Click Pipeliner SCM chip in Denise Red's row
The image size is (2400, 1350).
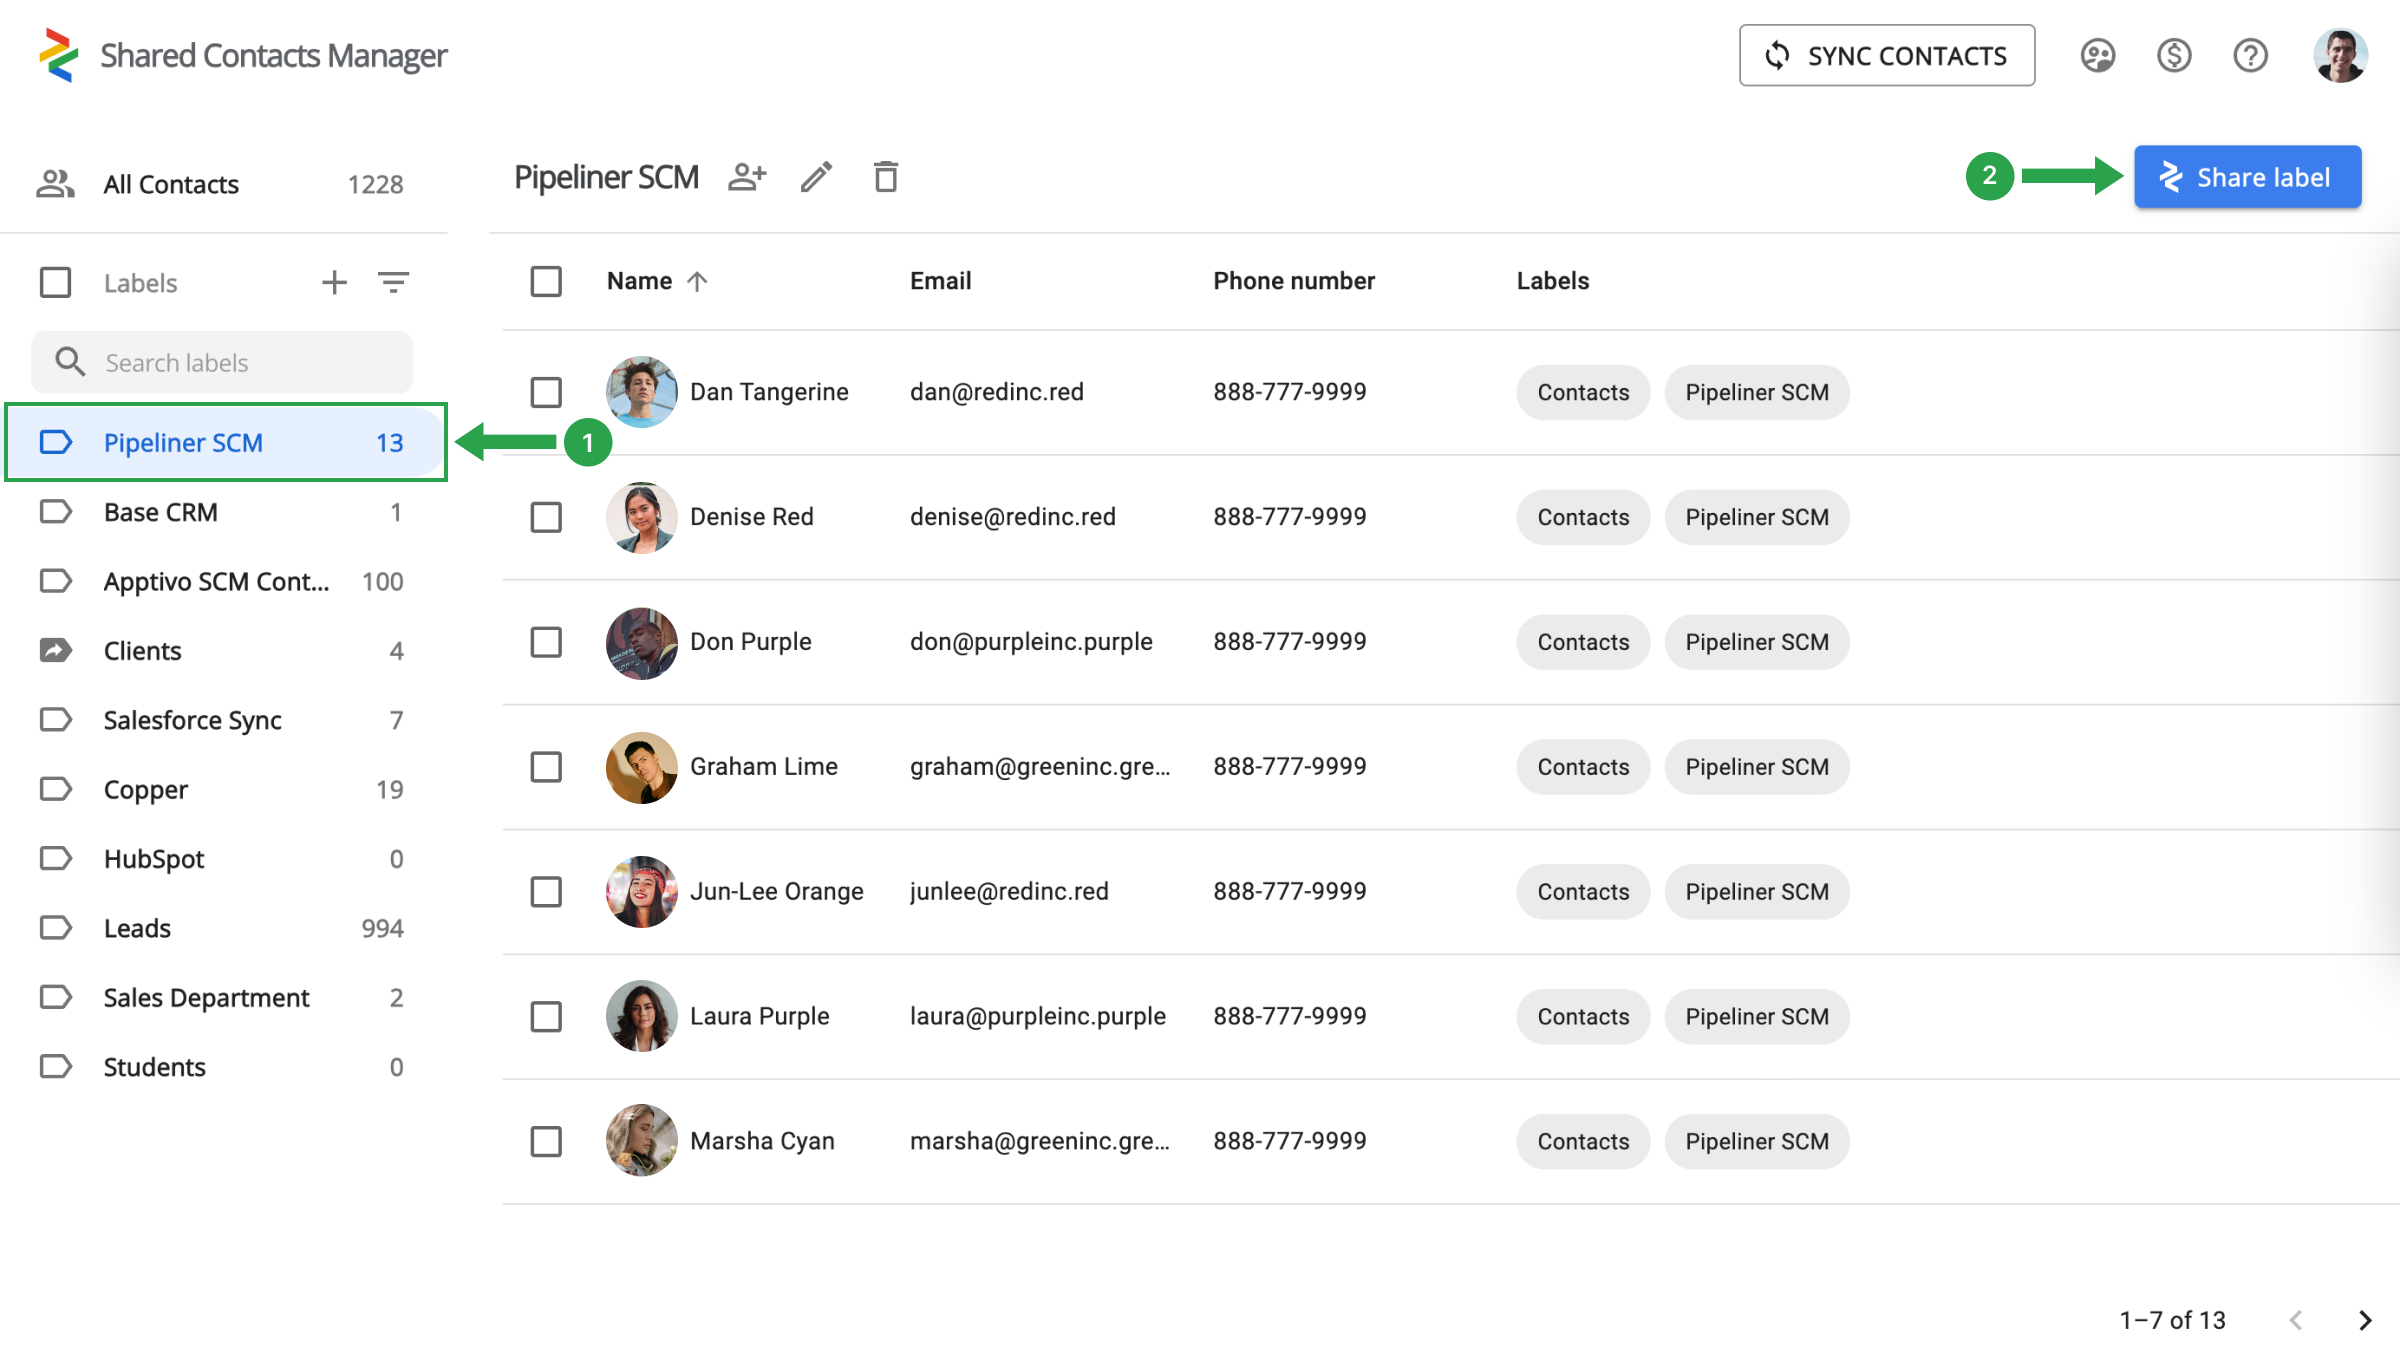[x=1757, y=517]
